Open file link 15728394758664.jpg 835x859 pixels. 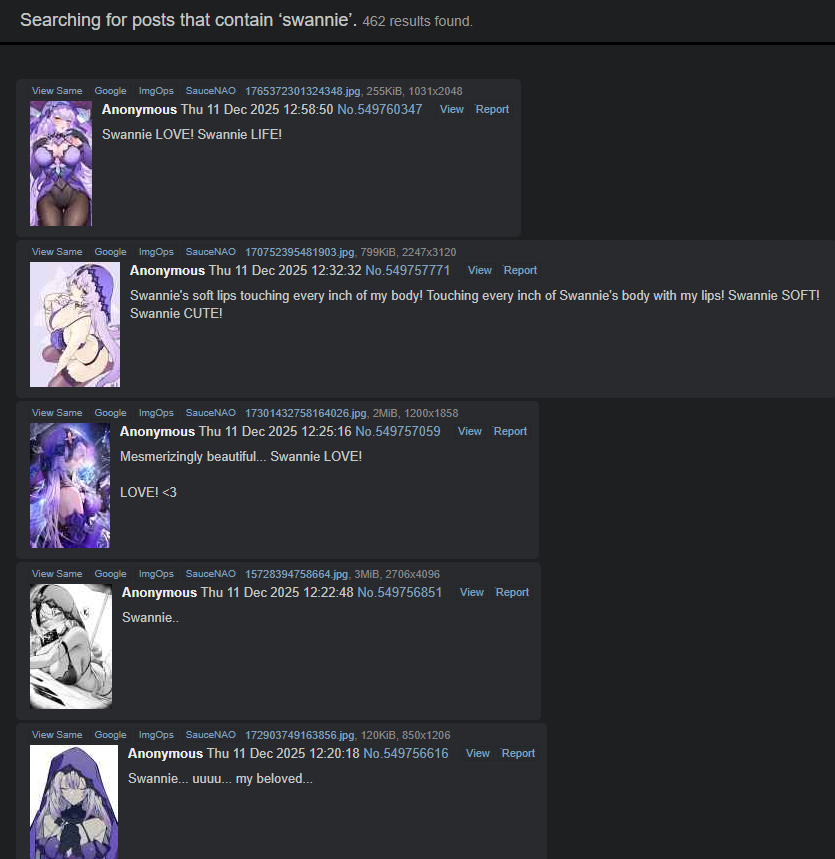296,574
